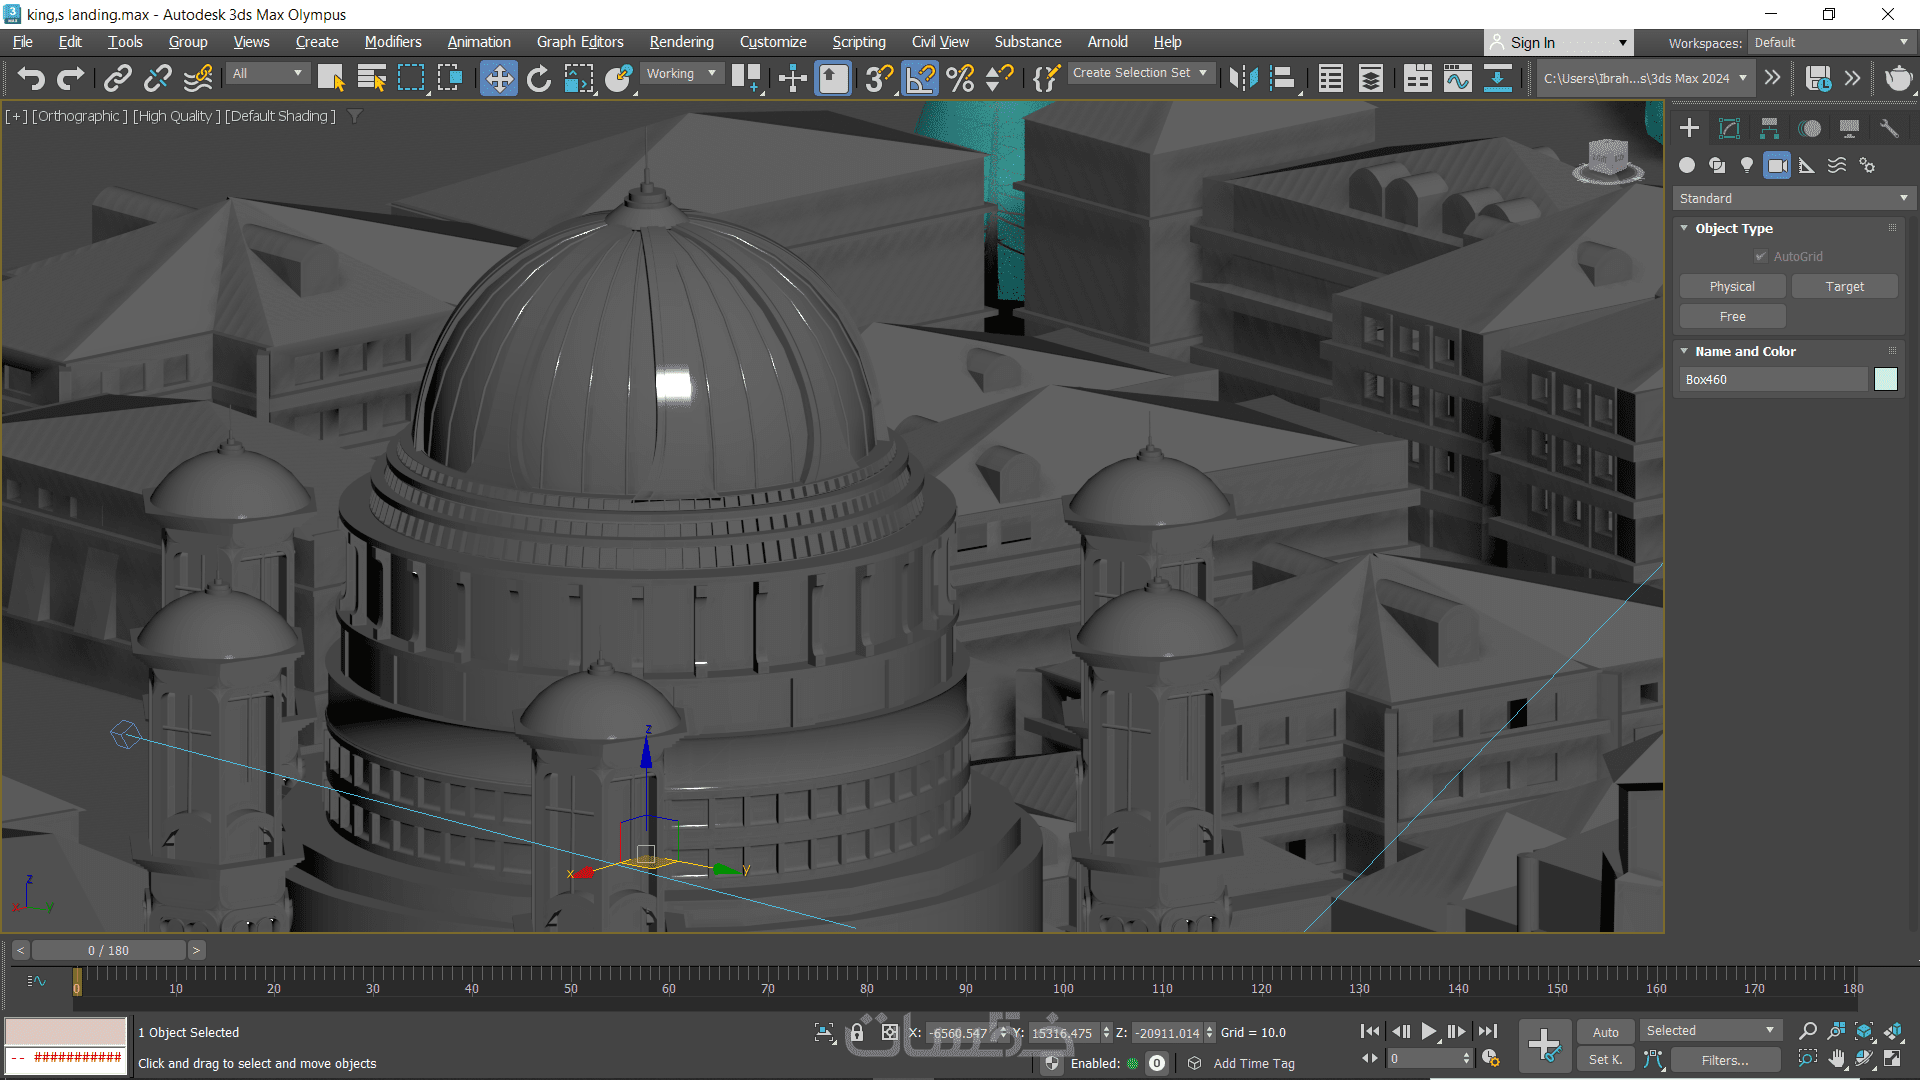Screen dimensions: 1920x1080
Task: Collapse the Object Type rollout
Action: point(1685,228)
